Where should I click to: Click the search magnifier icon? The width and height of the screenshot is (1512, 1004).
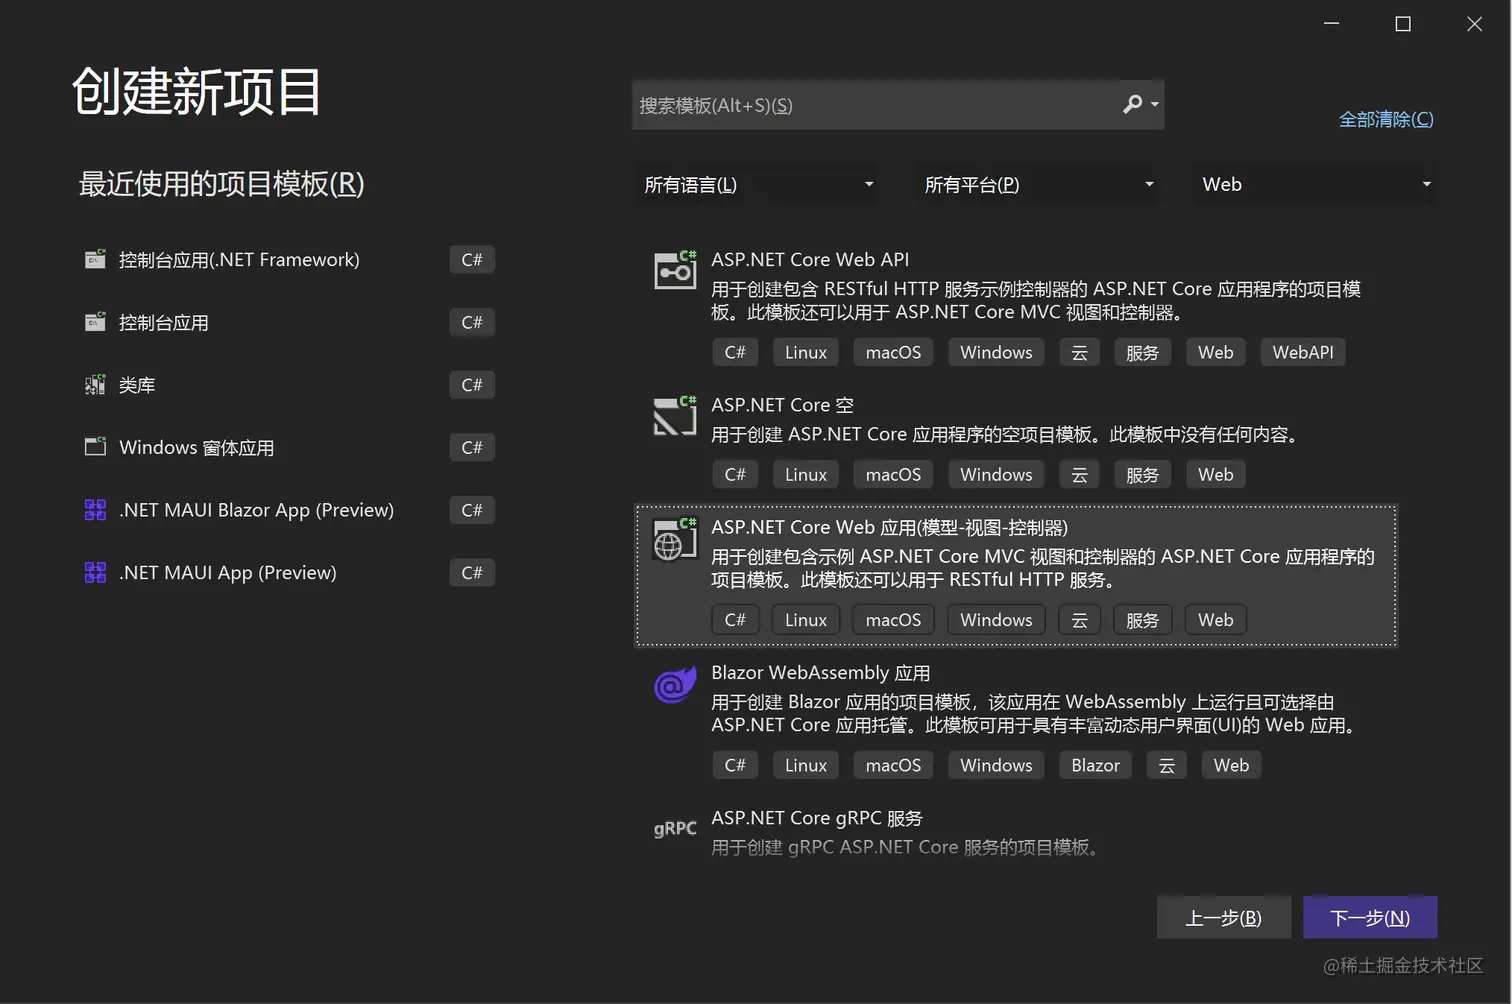click(x=1132, y=104)
